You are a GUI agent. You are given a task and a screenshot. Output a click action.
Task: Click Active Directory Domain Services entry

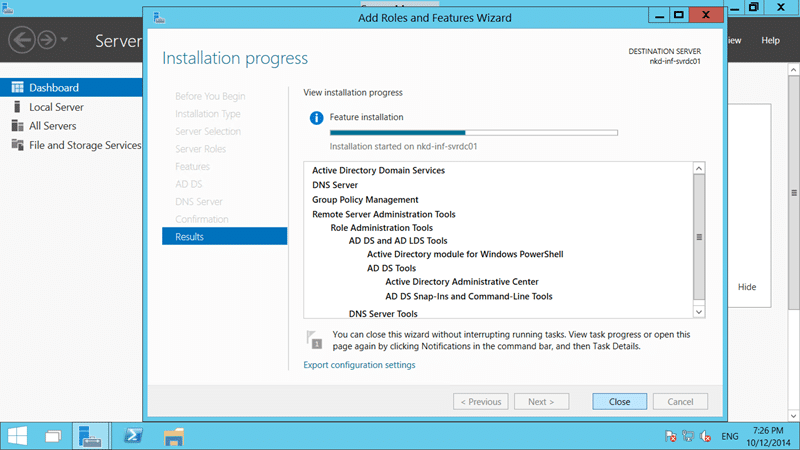click(x=378, y=170)
